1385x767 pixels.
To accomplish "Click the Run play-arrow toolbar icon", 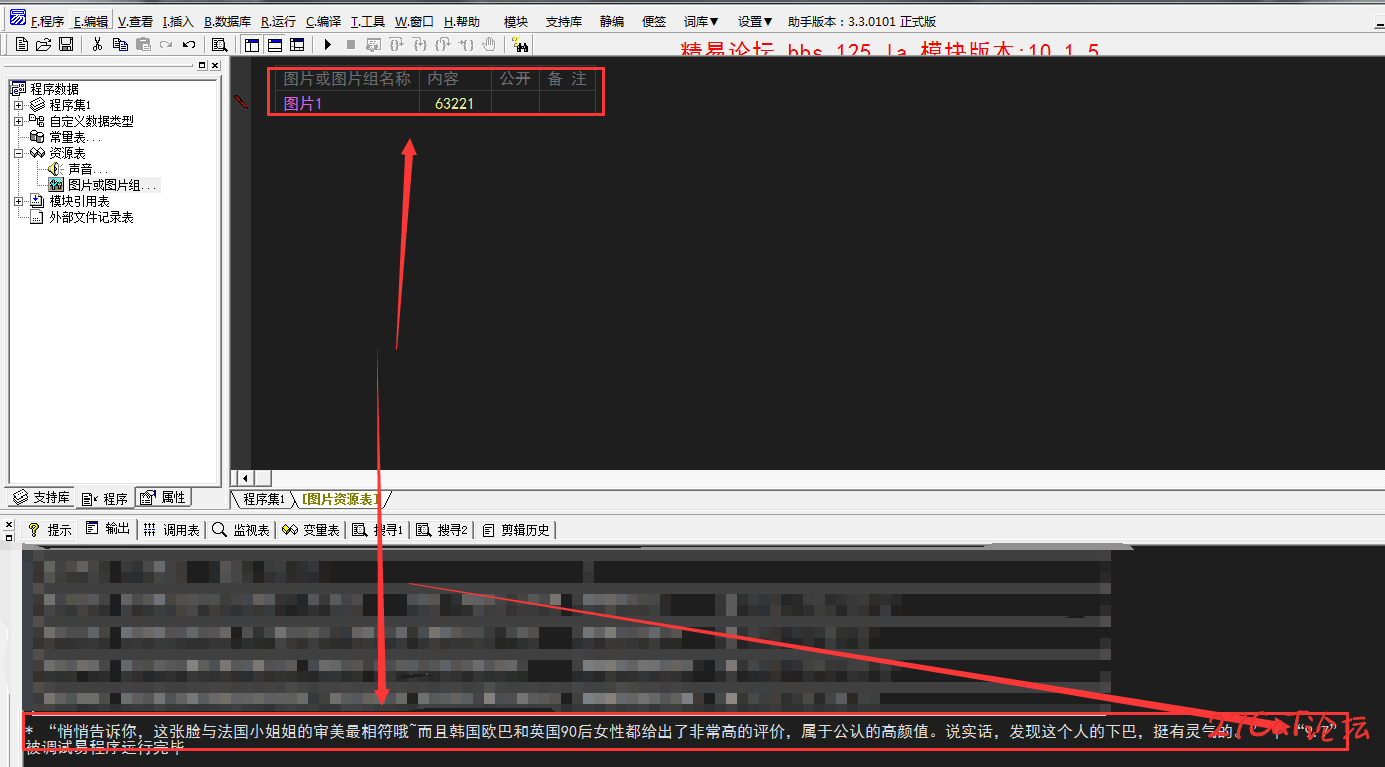I will (x=327, y=44).
